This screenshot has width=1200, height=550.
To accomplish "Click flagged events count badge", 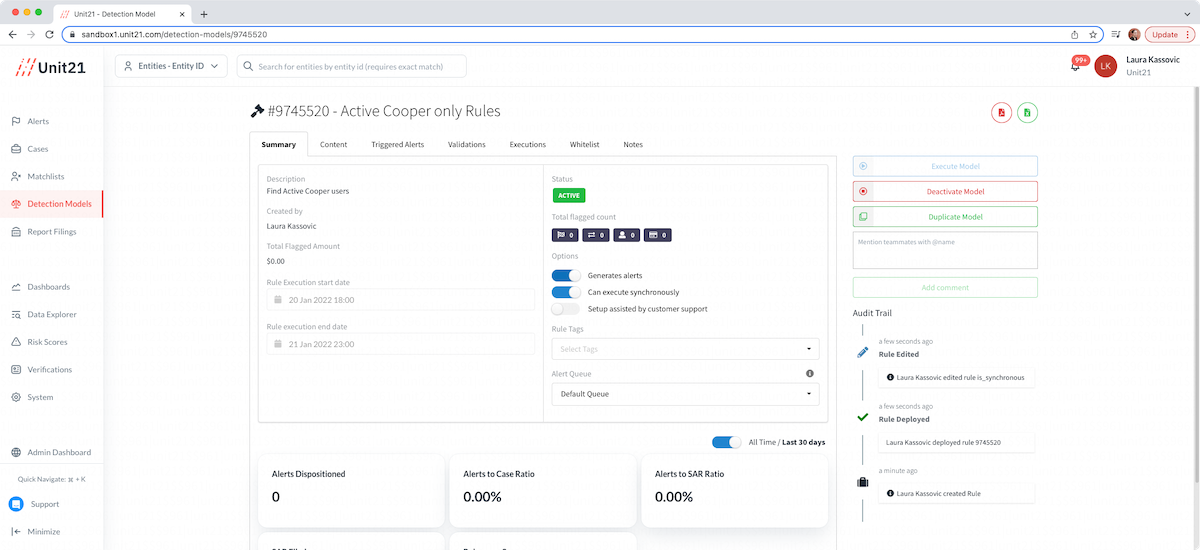I will 565,235.
